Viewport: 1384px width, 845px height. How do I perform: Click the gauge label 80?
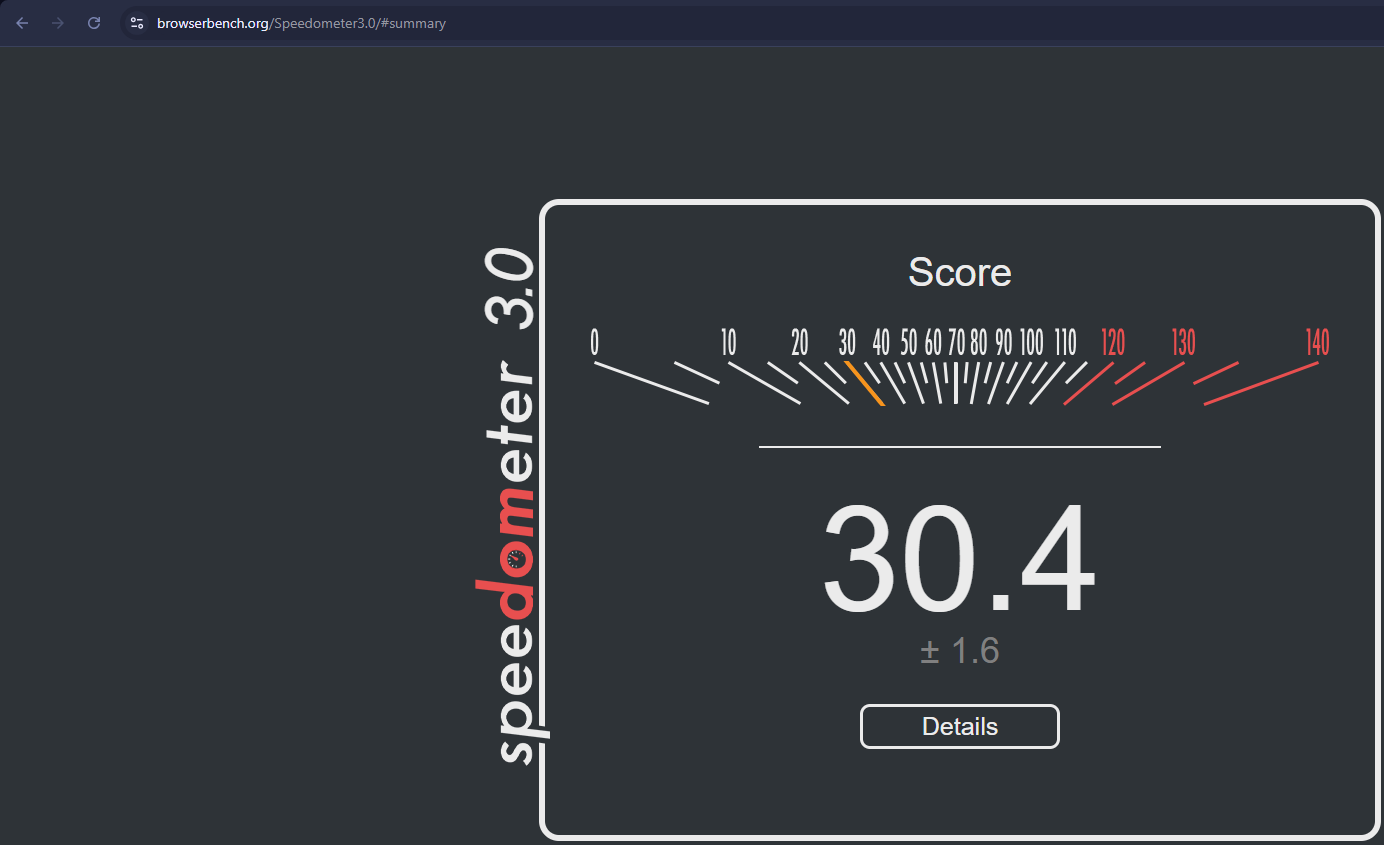coord(979,343)
